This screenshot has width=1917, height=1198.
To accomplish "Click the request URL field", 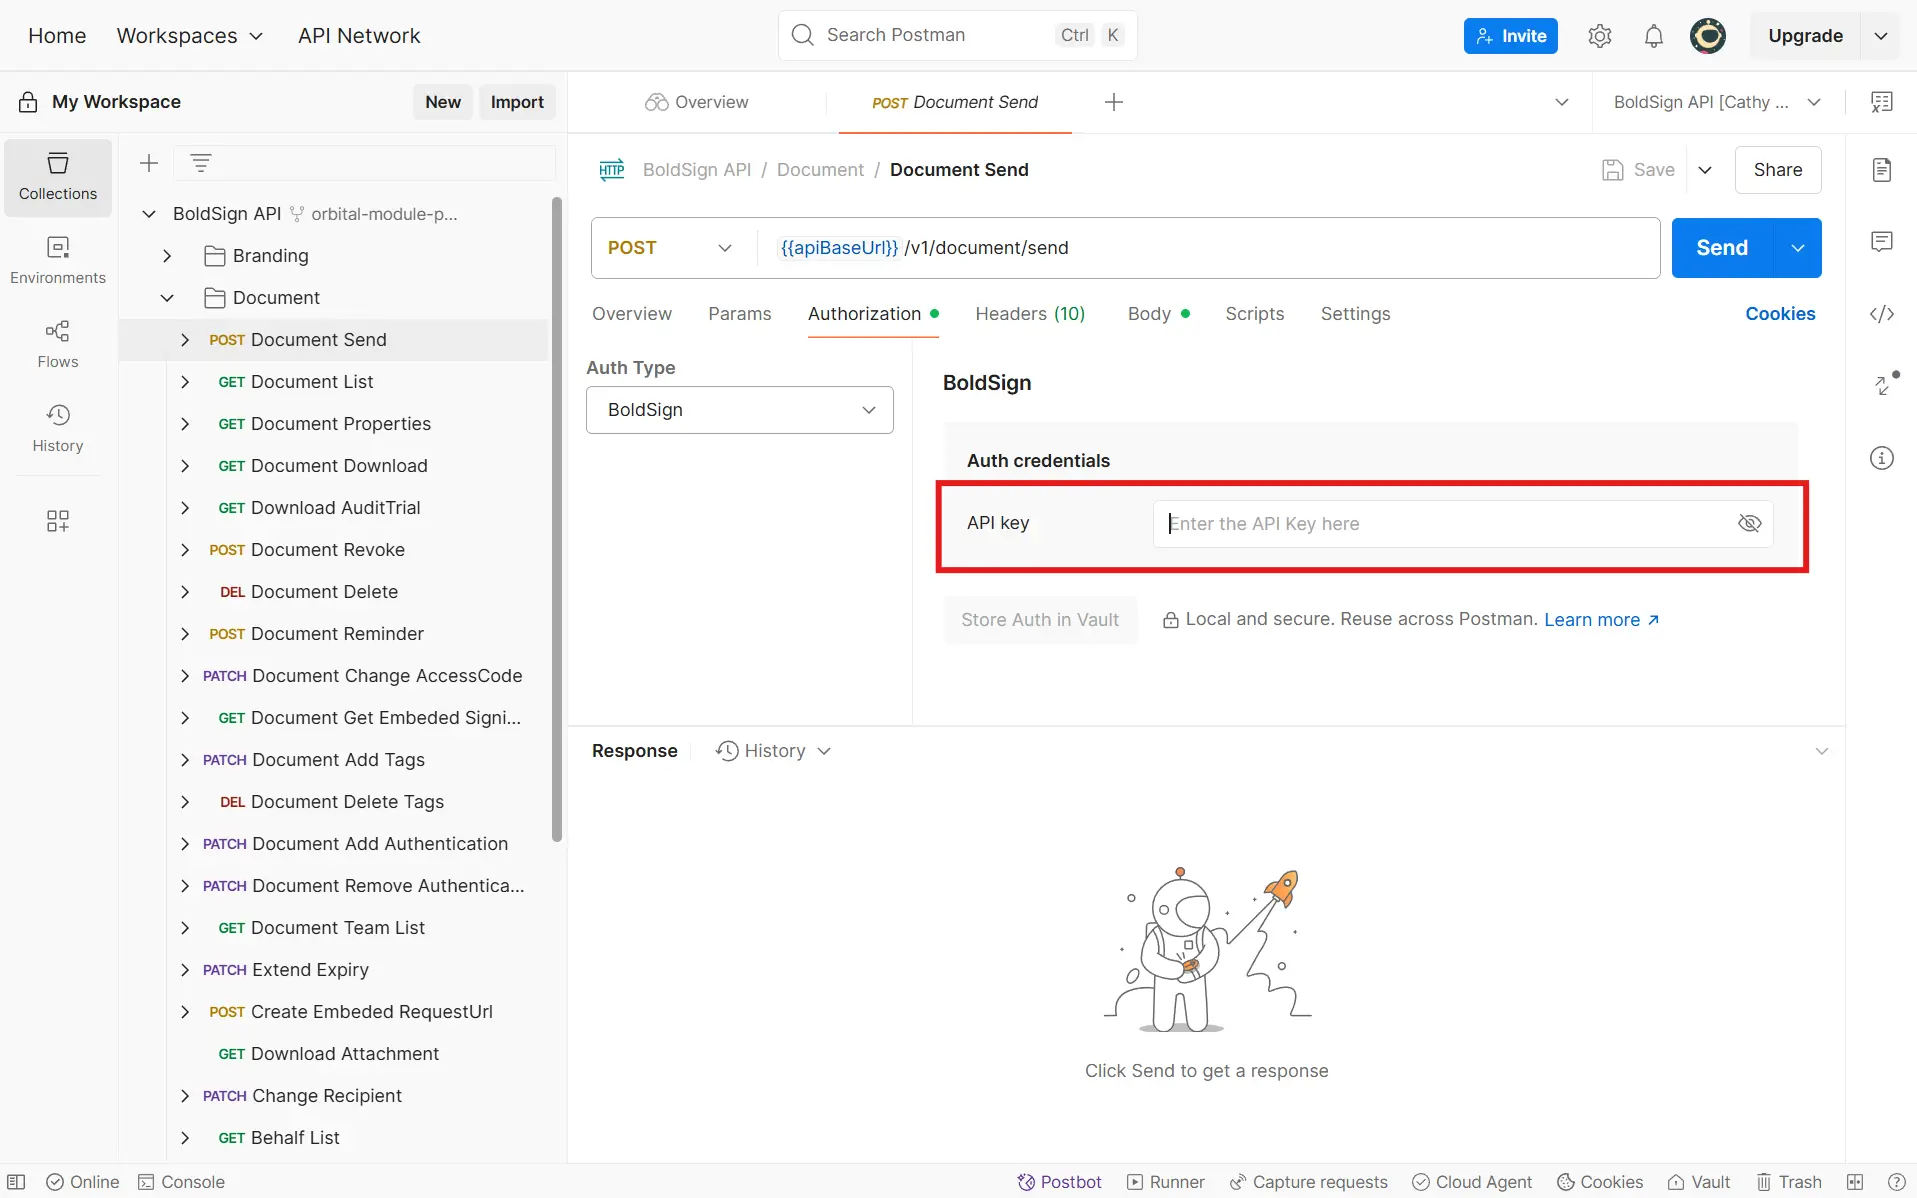I will (x=1208, y=248).
